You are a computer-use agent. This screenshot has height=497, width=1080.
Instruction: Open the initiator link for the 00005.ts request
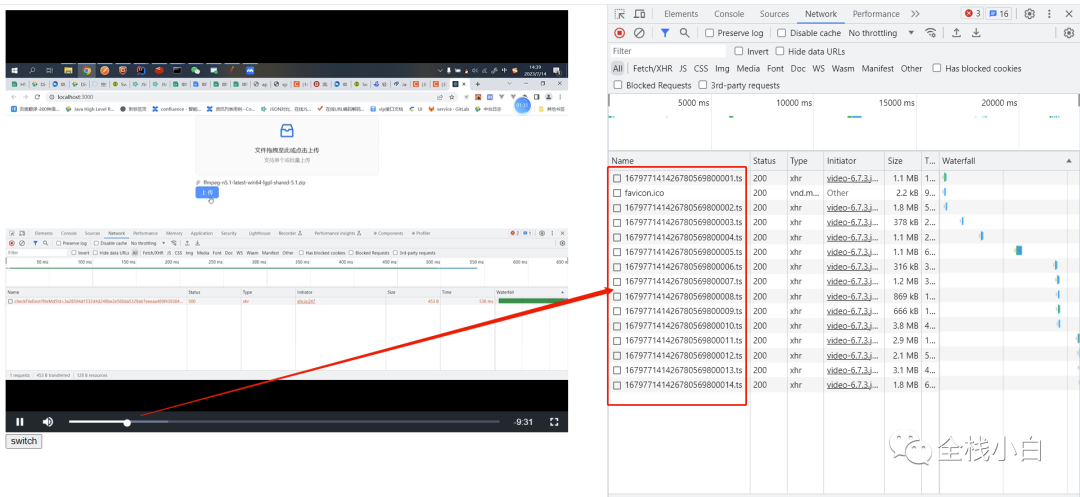click(853, 252)
